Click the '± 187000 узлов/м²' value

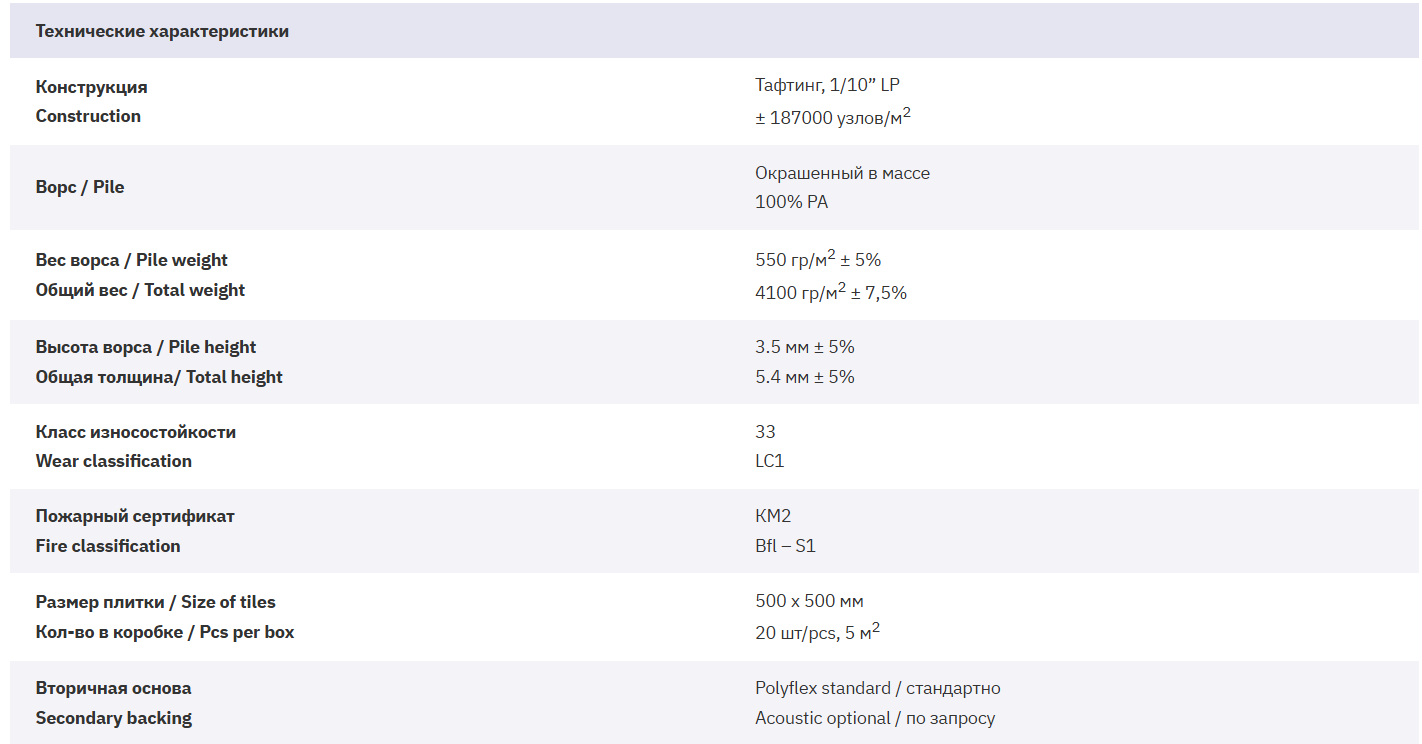click(x=833, y=116)
